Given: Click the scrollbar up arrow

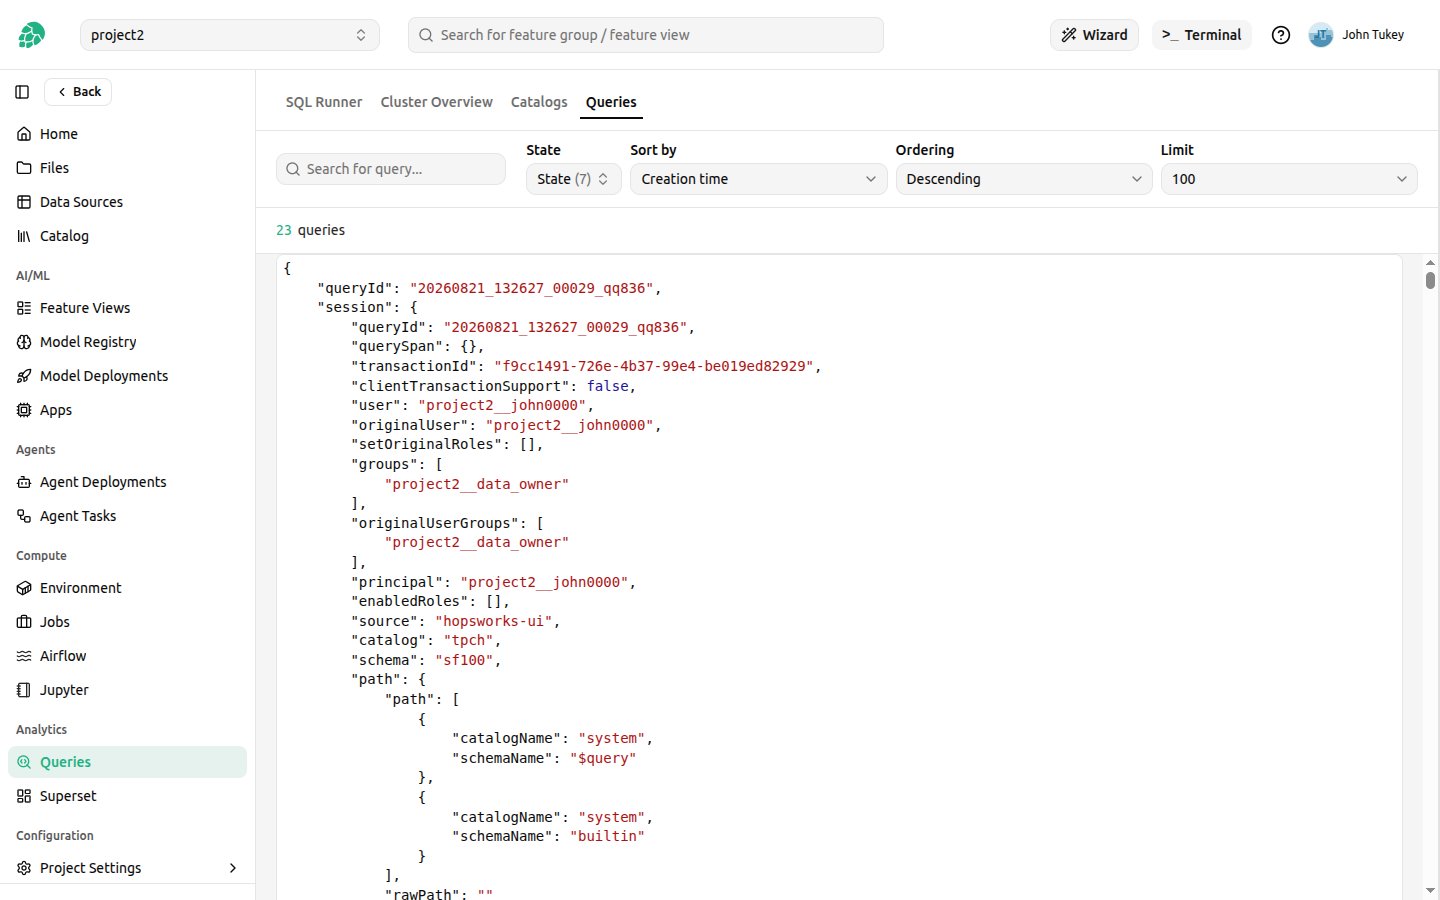Looking at the screenshot, I should pos(1430,262).
